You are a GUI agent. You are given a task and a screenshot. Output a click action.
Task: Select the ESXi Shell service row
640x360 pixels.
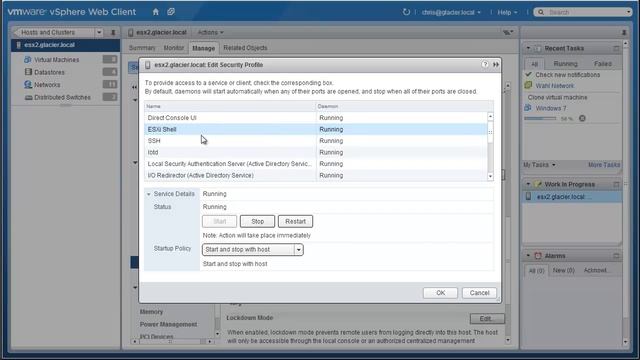coord(316,129)
